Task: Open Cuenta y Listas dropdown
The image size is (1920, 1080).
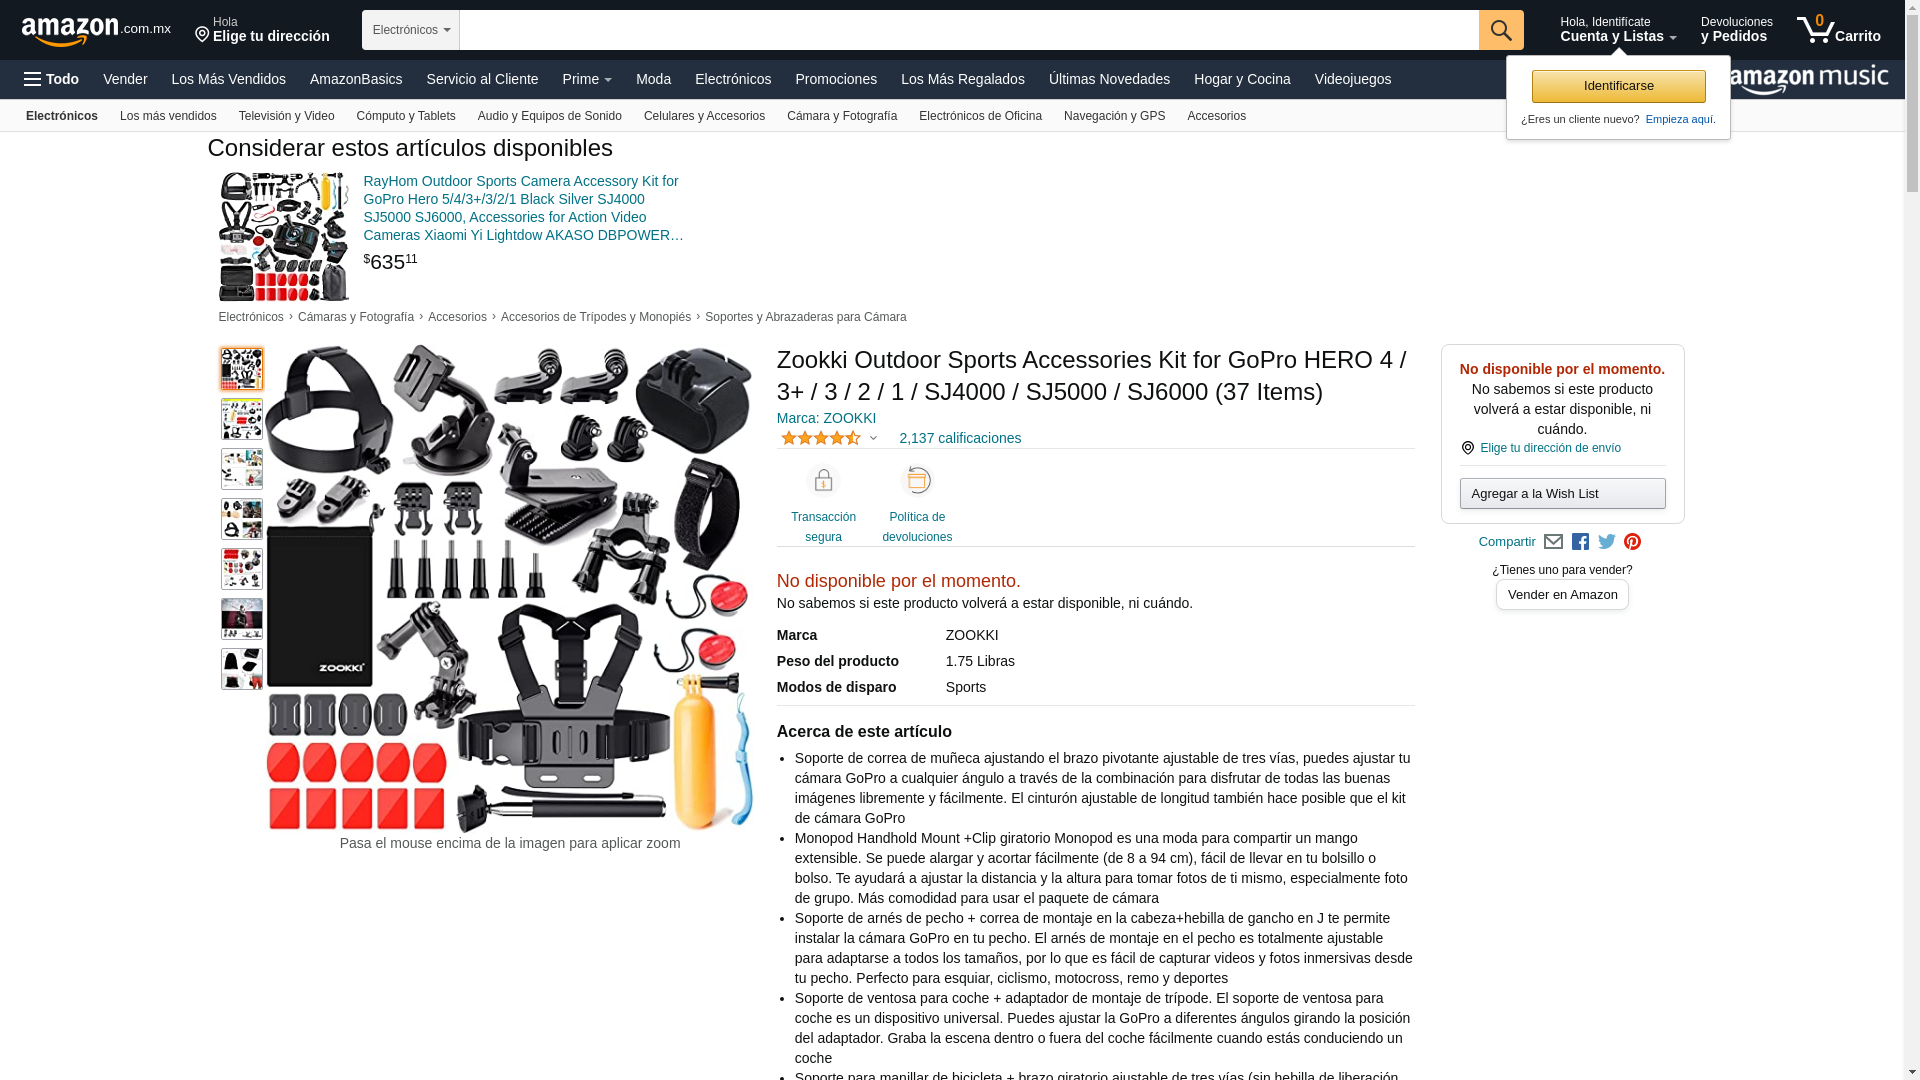Action: (x=1618, y=30)
